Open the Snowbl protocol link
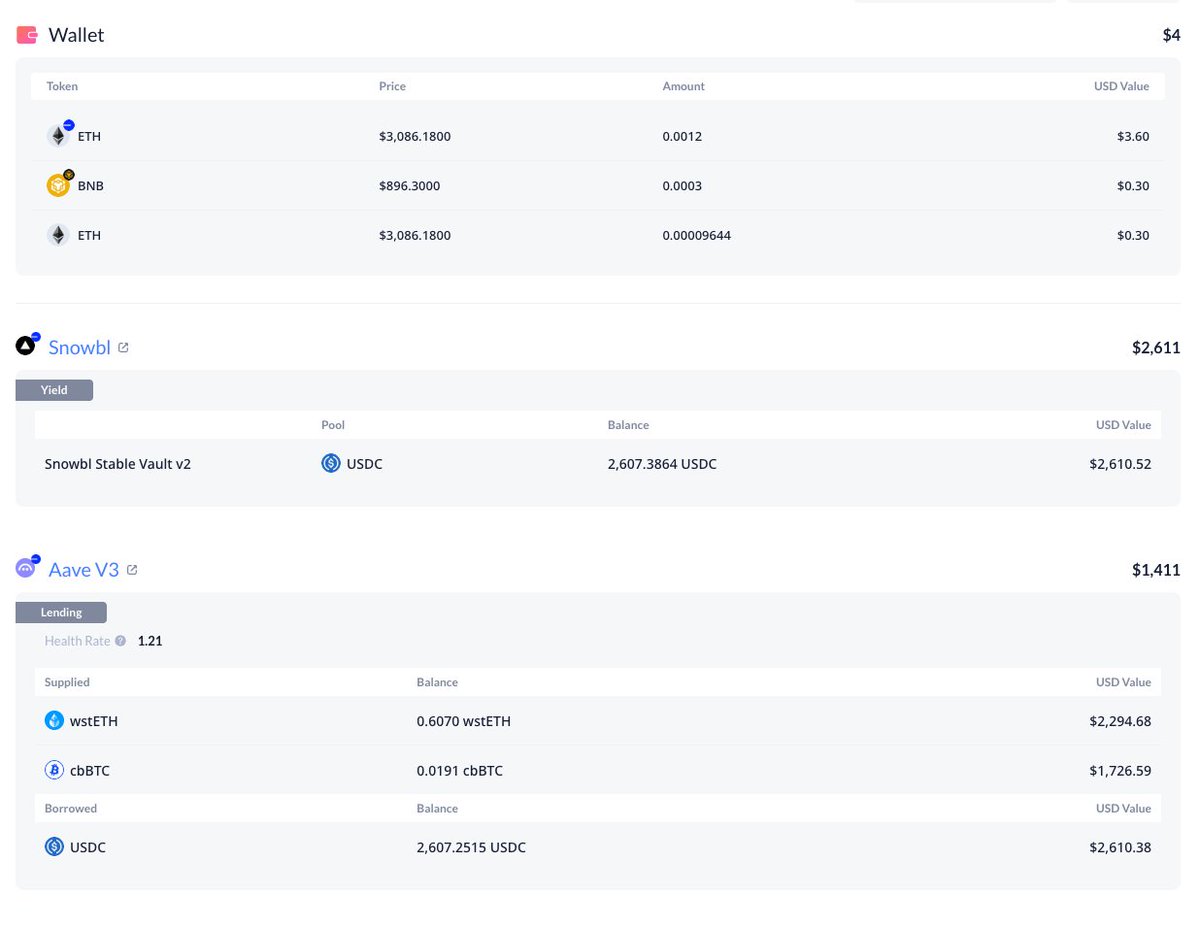 [x=79, y=347]
